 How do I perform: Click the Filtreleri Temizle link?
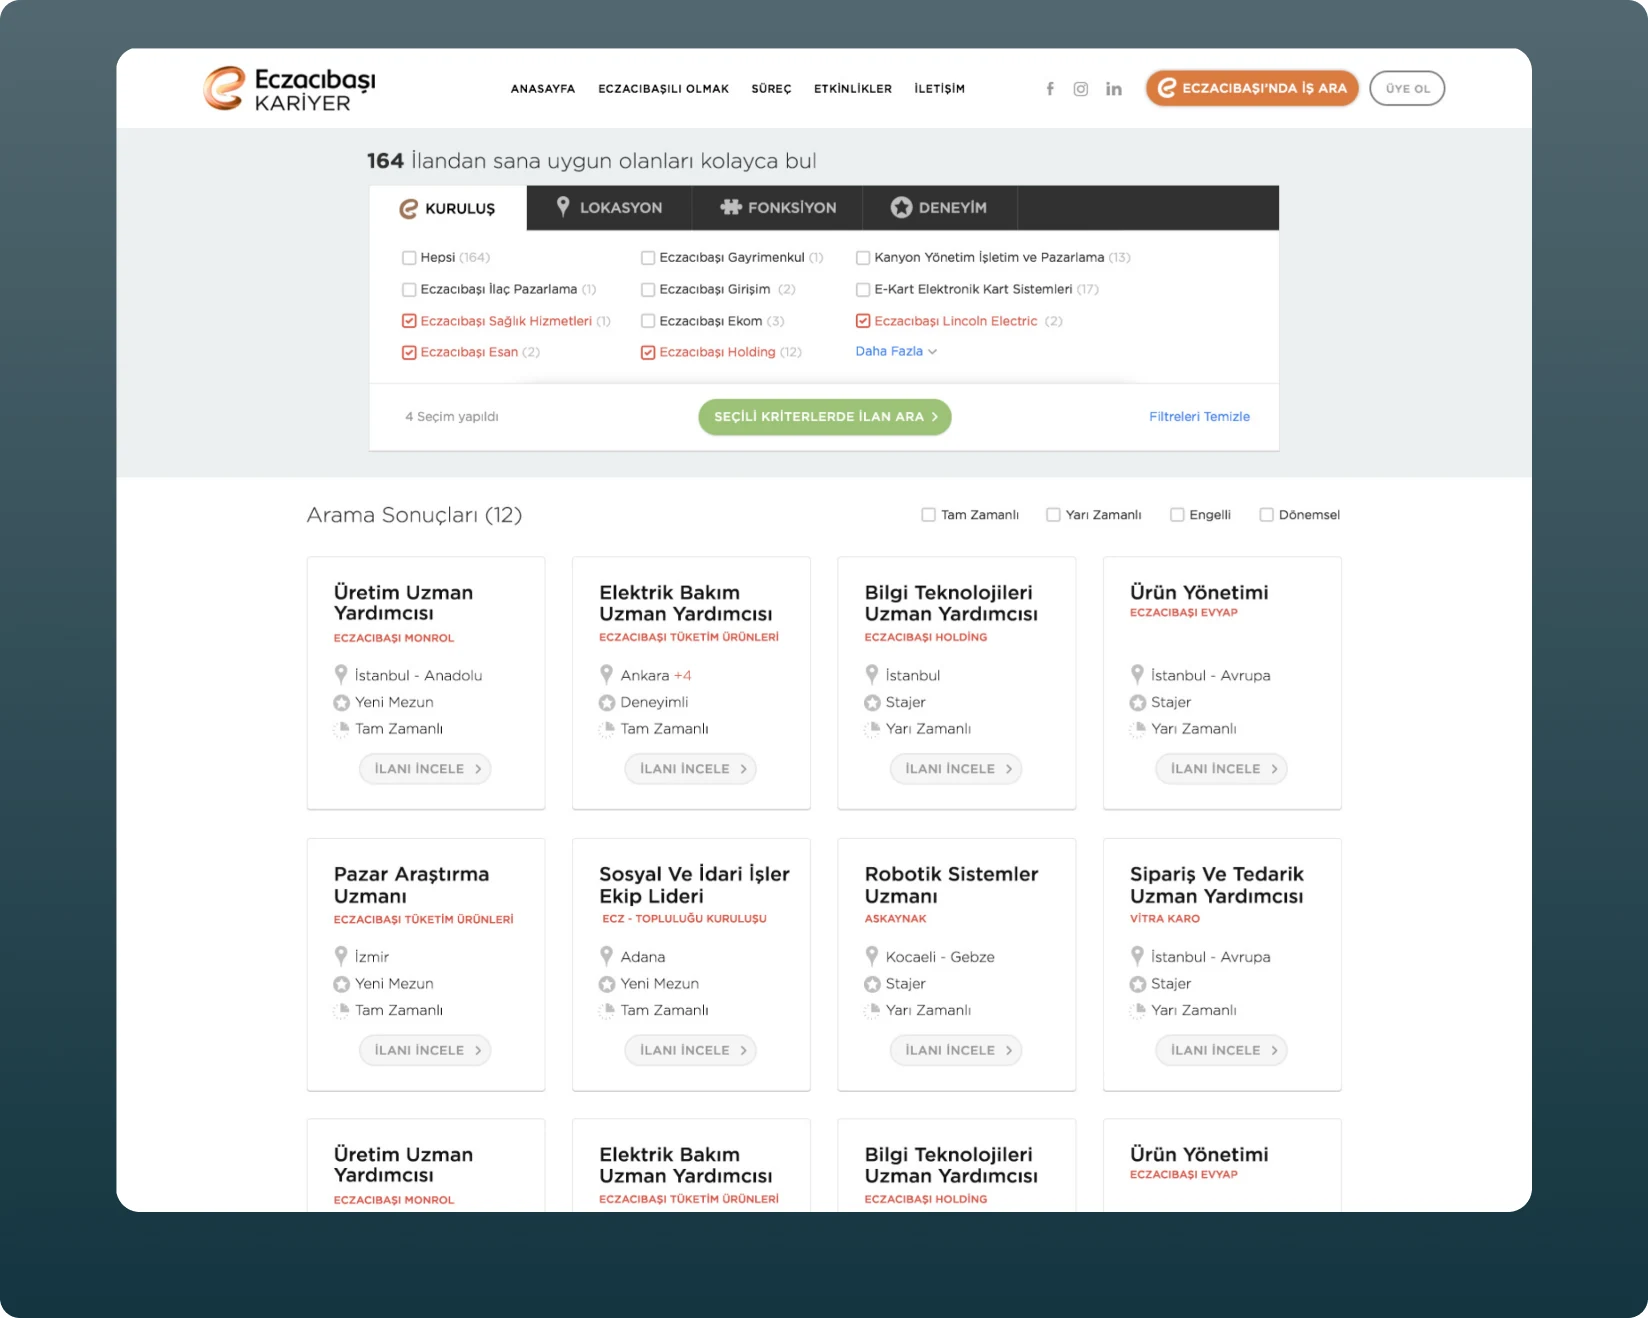(x=1199, y=417)
